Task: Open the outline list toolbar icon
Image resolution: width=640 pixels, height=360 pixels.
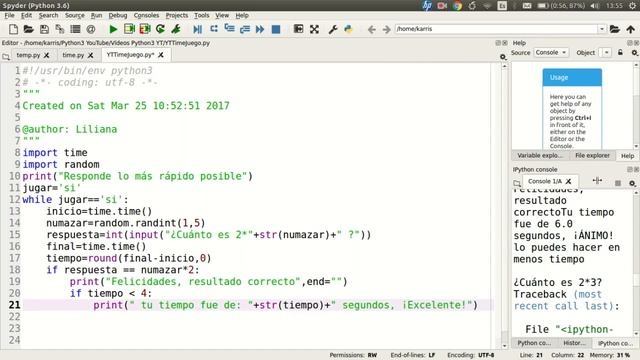Action: (x=75, y=29)
